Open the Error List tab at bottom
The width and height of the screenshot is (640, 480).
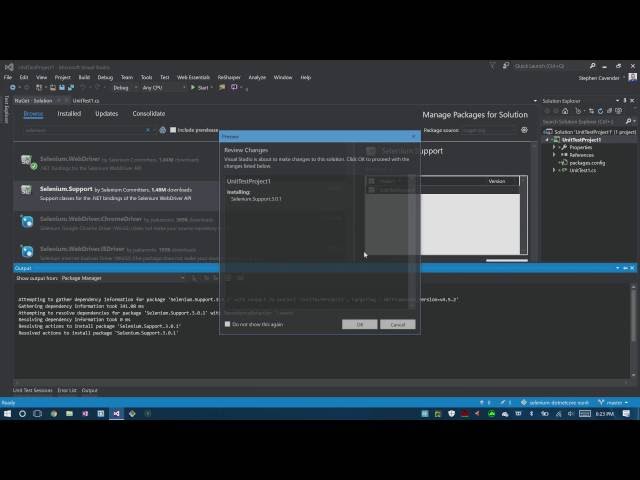[x=67, y=390]
